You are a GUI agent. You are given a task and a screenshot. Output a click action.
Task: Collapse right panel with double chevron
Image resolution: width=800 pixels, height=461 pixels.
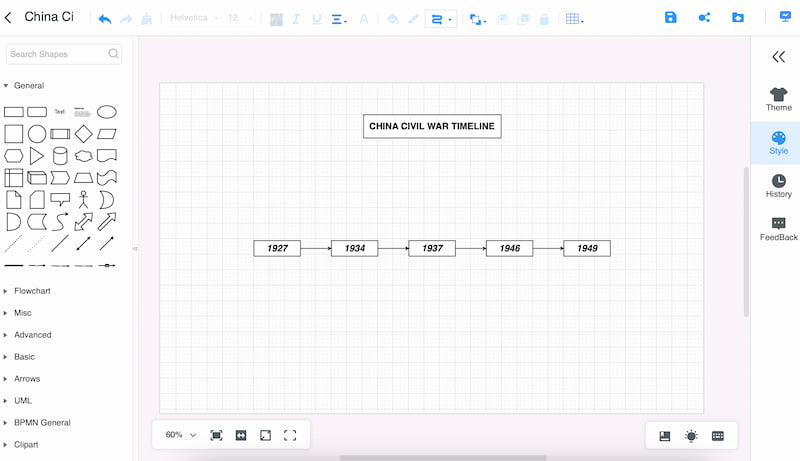pos(779,57)
